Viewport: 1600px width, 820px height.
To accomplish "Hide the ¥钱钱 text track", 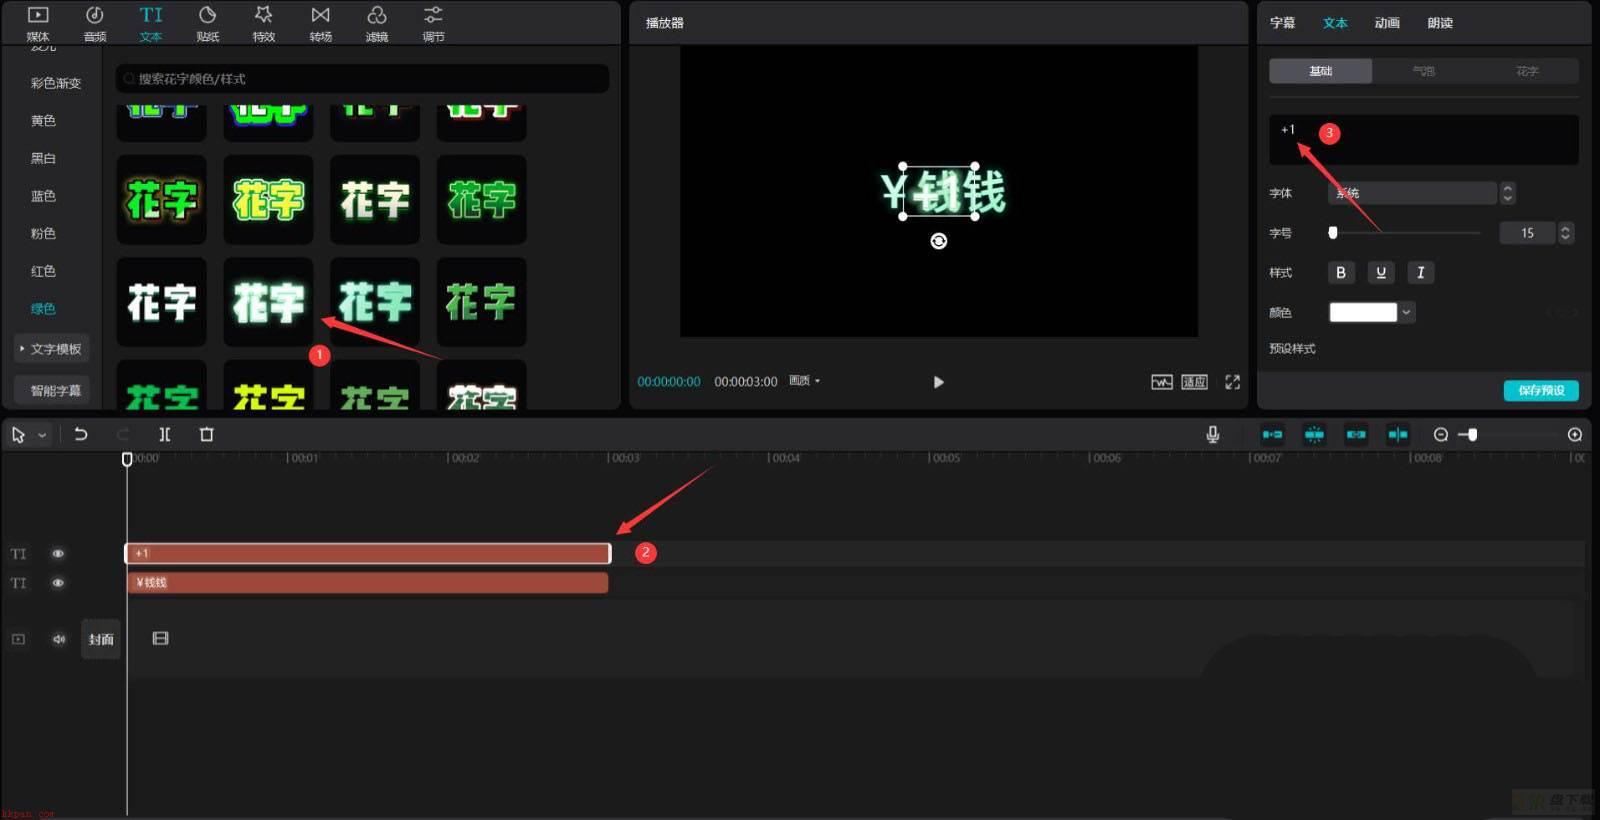I will (x=58, y=583).
